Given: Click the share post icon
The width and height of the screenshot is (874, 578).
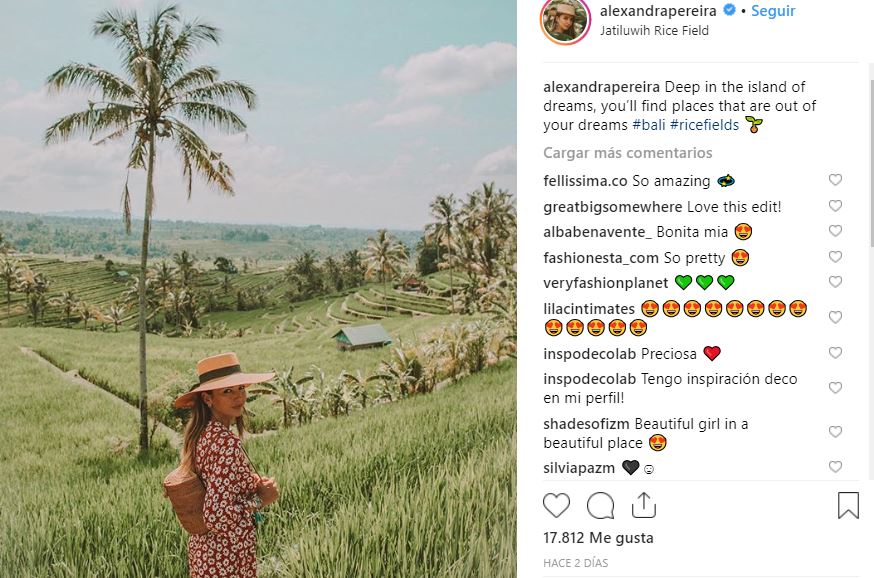Looking at the screenshot, I should pyautogui.click(x=644, y=505).
